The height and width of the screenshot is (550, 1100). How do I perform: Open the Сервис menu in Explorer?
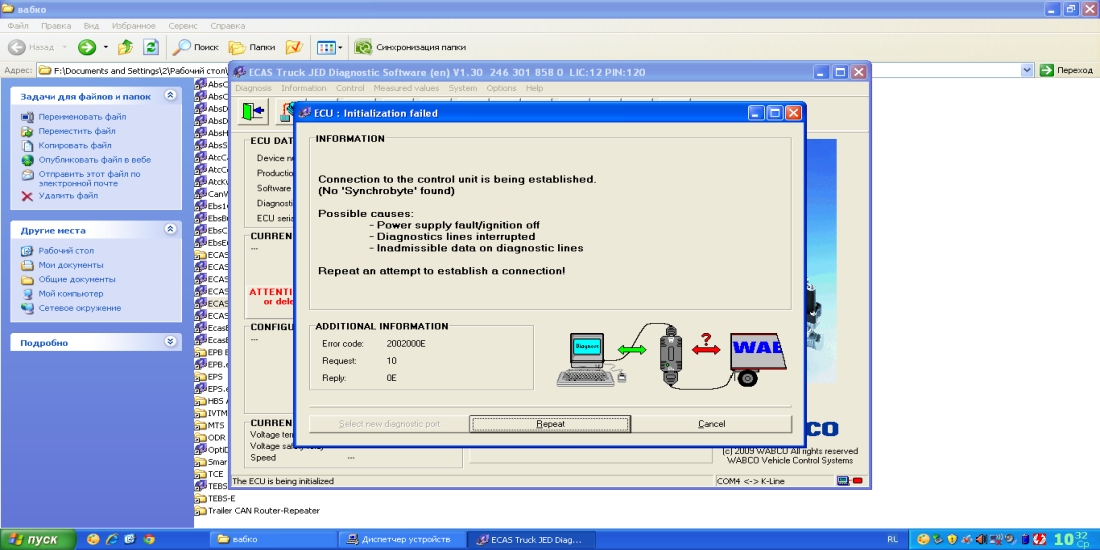click(x=182, y=25)
